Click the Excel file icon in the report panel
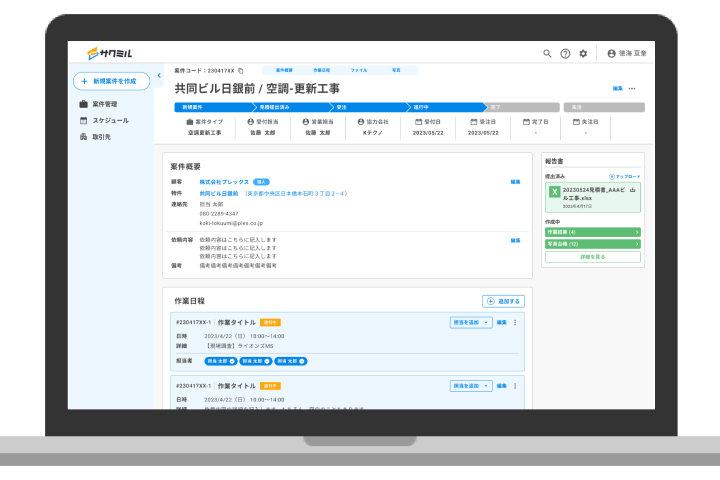Image resolution: width=720 pixels, height=480 pixels. point(554,191)
